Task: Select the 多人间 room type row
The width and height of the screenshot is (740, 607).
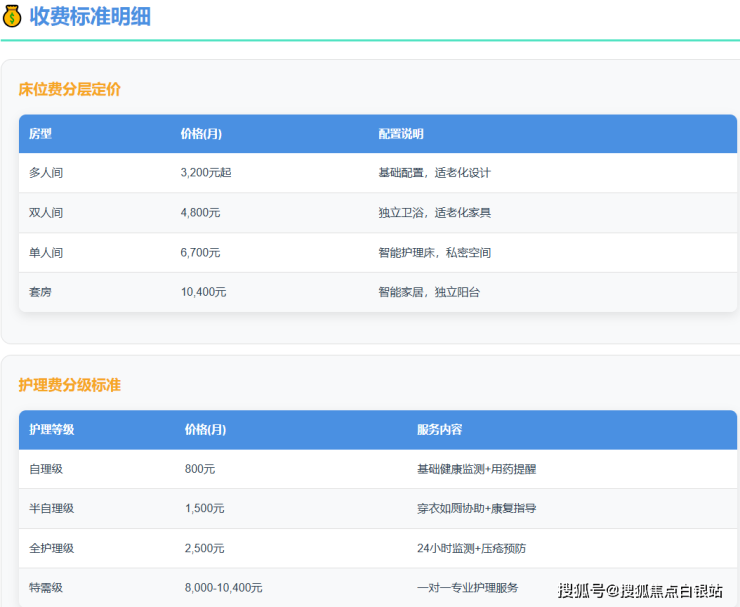Action: (46, 173)
